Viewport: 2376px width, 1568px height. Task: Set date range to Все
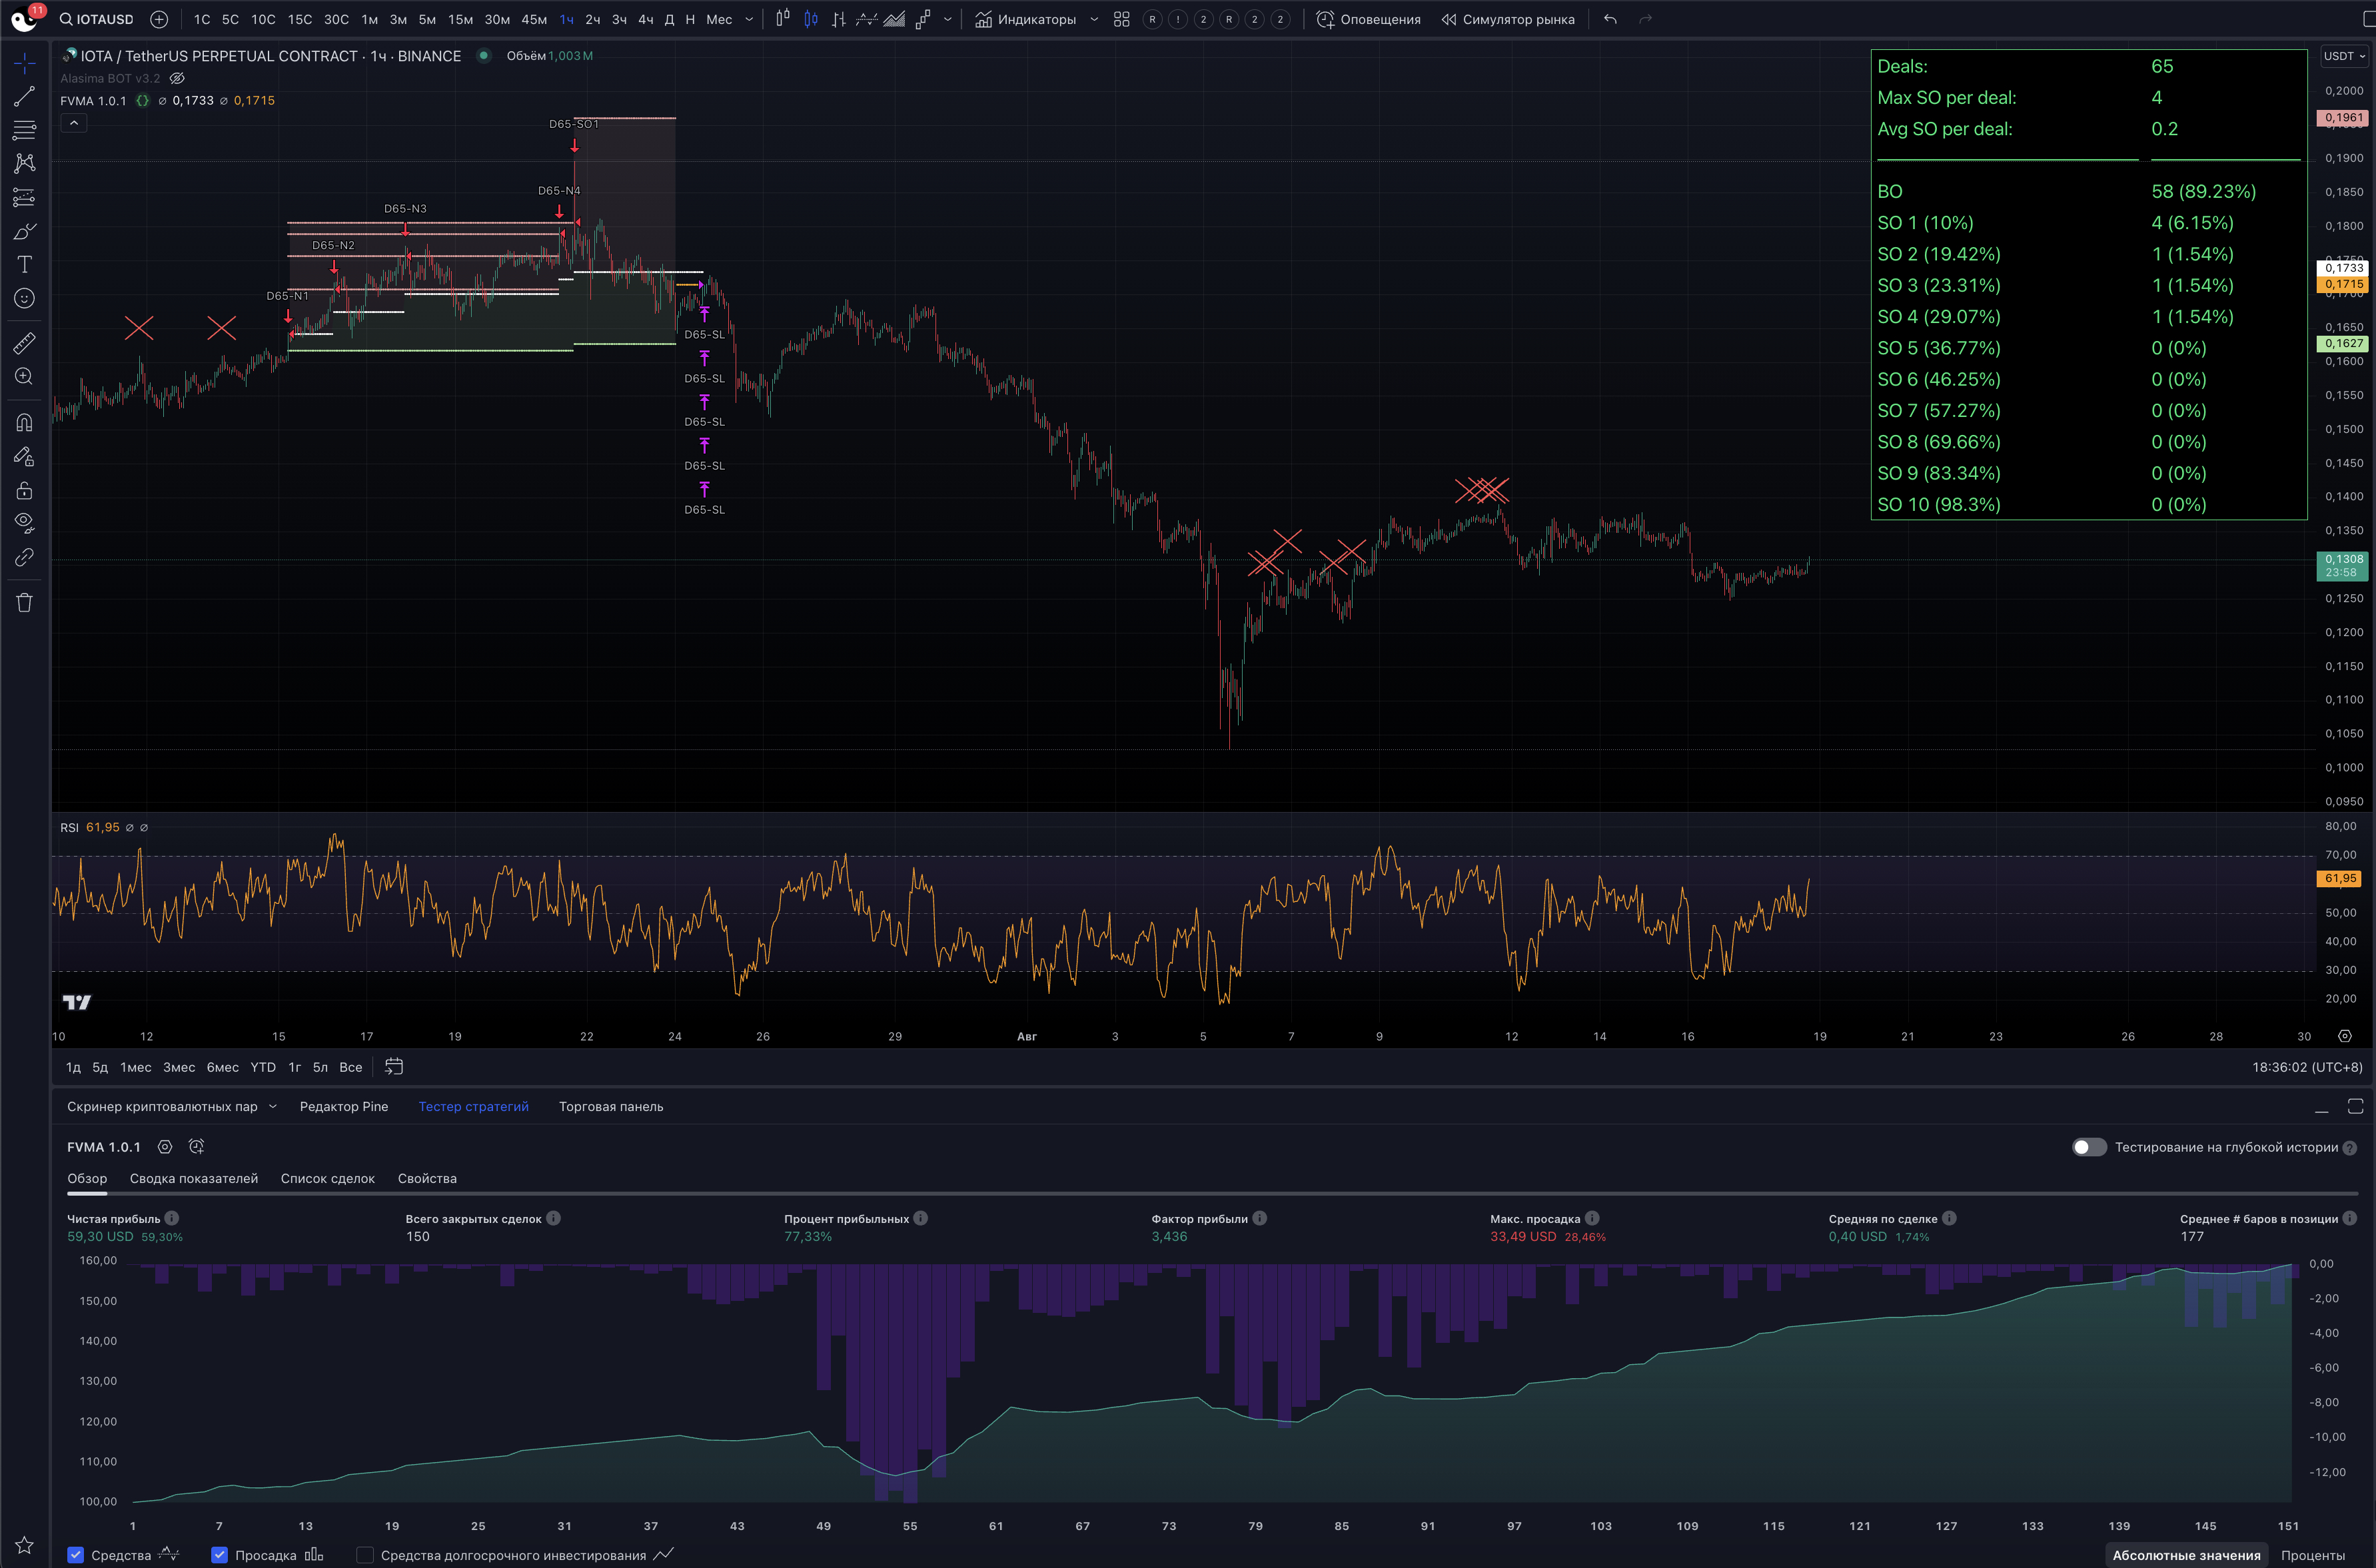pyautogui.click(x=351, y=1067)
